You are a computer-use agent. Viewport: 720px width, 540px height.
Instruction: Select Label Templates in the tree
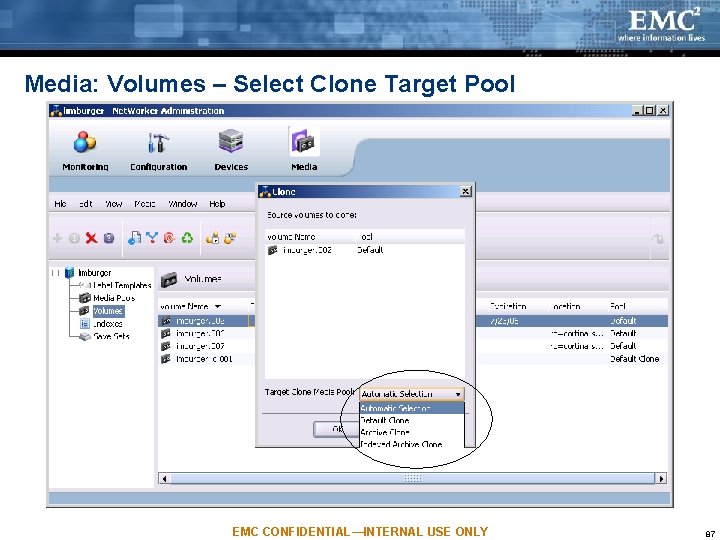click(122, 286)
